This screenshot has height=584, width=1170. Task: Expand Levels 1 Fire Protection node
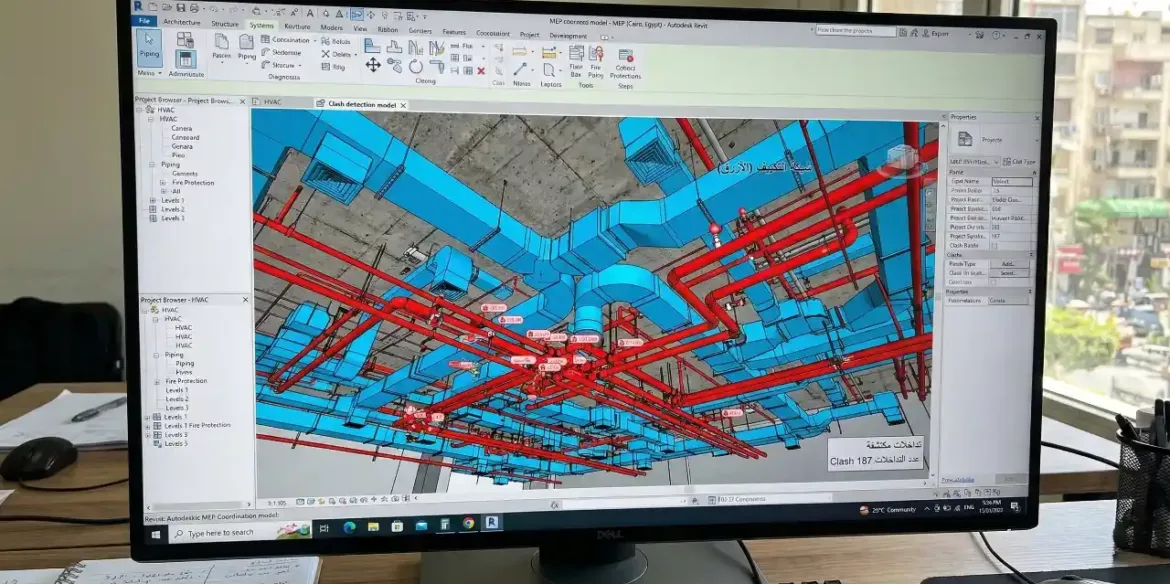pyautogui.click(x=146, y=425)
